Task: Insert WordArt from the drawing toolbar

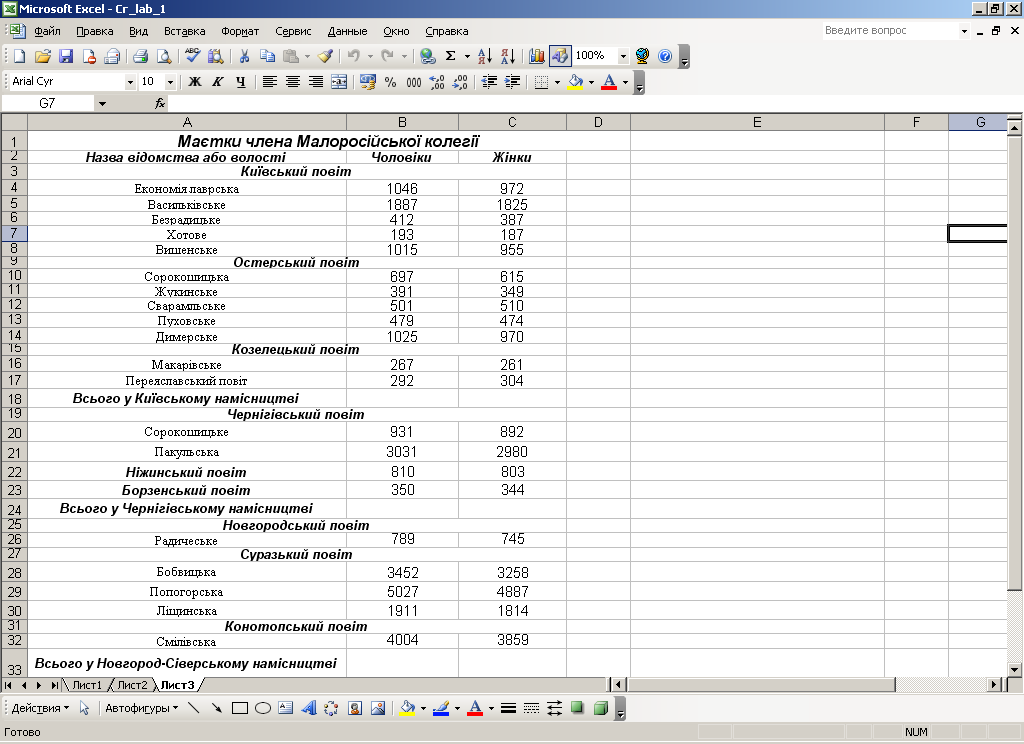Action: (x=308, y=708)
